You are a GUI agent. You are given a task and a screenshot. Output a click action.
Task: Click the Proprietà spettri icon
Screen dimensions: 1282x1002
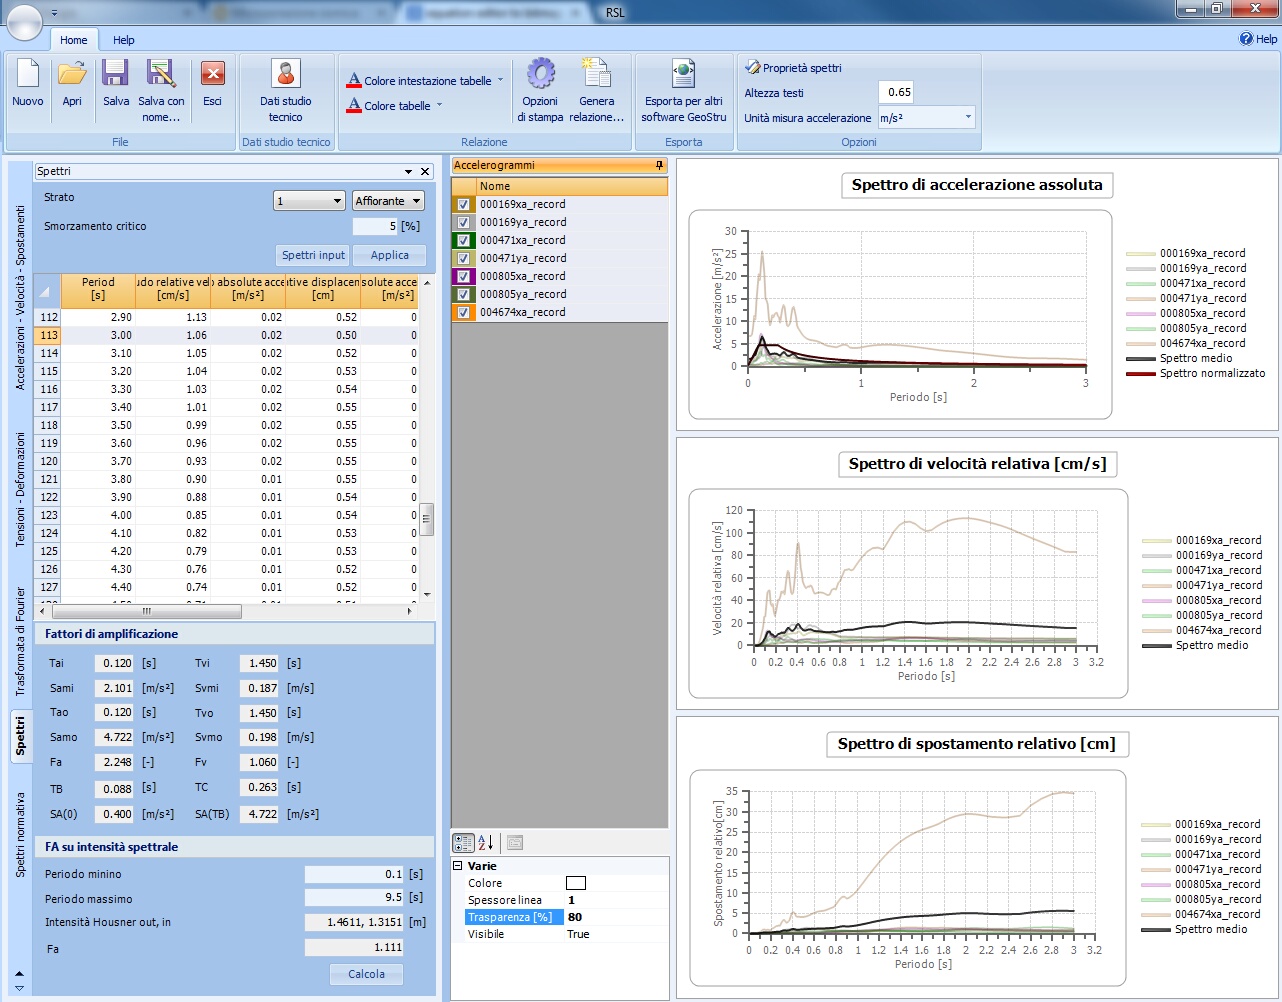[x=753, y=68]
